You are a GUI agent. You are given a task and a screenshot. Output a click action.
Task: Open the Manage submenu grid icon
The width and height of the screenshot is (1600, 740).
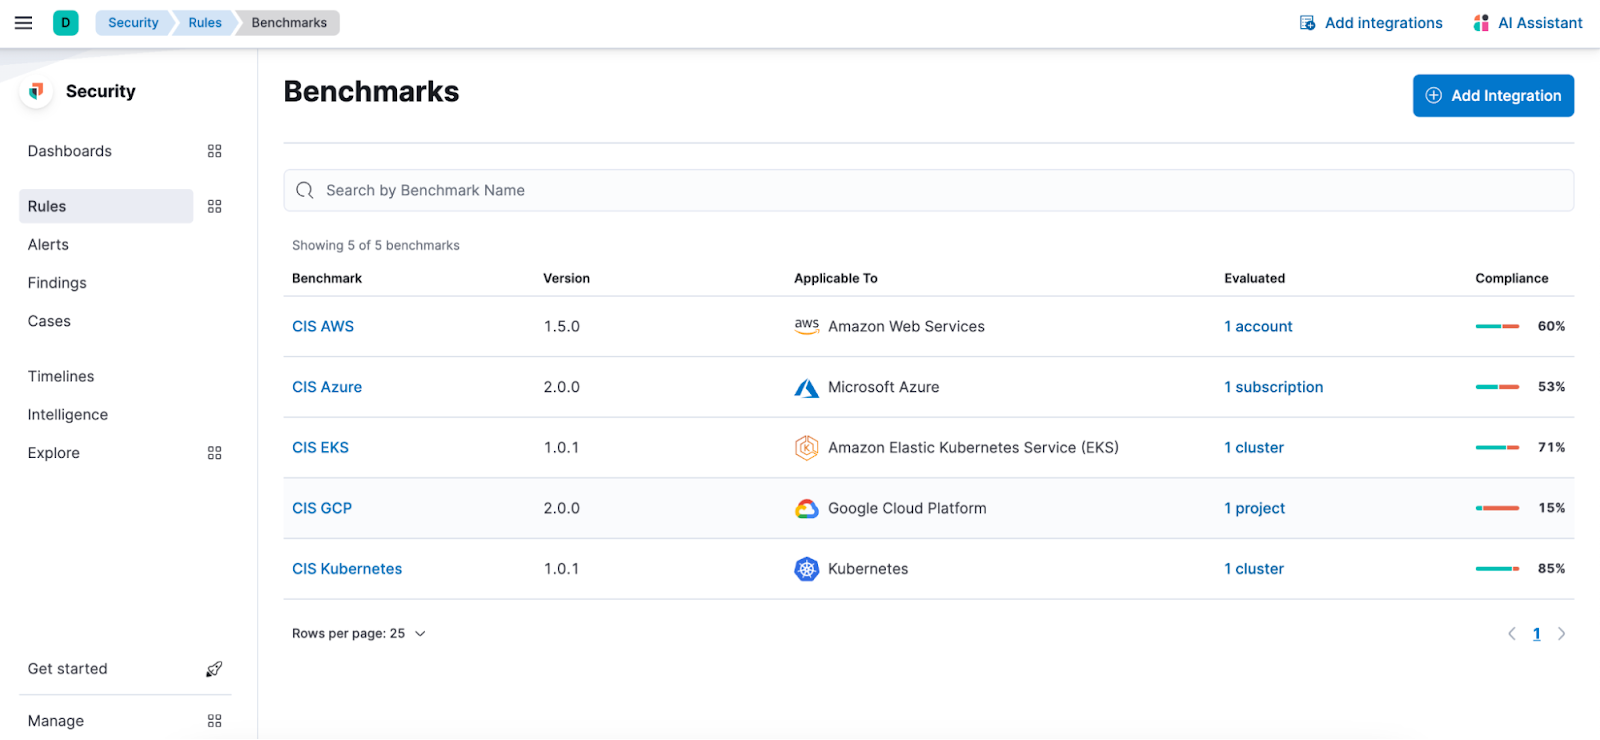[x=214, y=721]
